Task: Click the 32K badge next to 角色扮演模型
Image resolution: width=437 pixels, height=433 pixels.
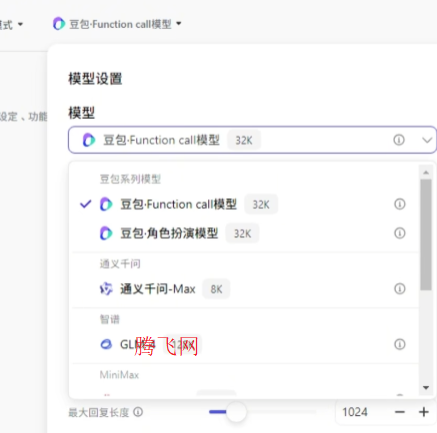Action: click(x=242, y=234)
